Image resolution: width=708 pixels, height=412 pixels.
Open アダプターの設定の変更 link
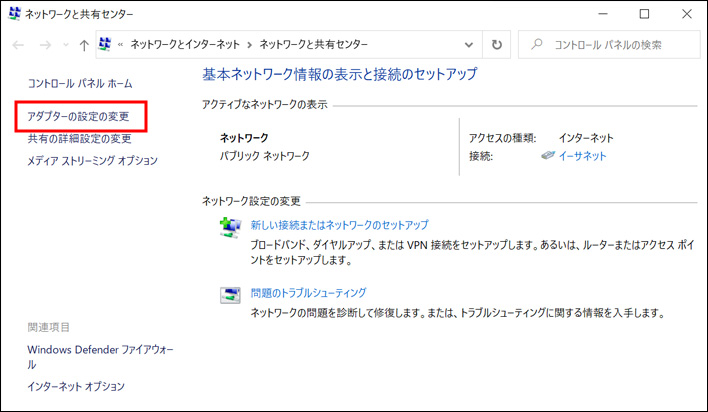pos(78,116)
